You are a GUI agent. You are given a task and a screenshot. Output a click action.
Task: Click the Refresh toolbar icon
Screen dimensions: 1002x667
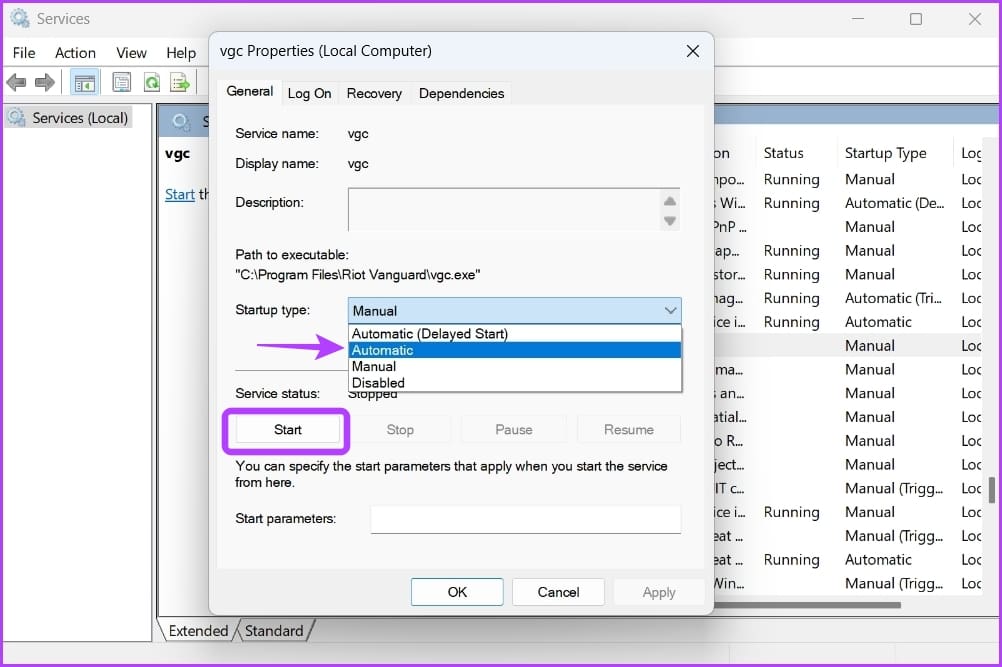tap(152, 82)
